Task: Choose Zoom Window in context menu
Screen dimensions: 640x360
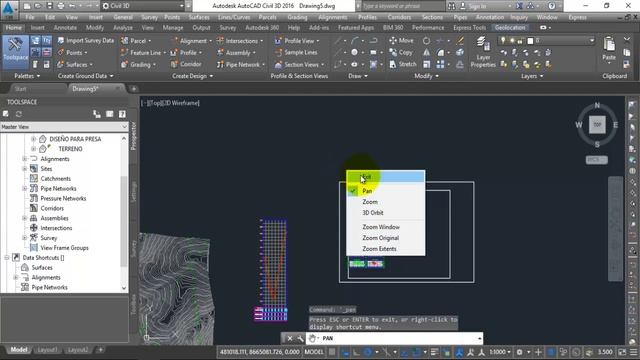Action: point(386,227)
